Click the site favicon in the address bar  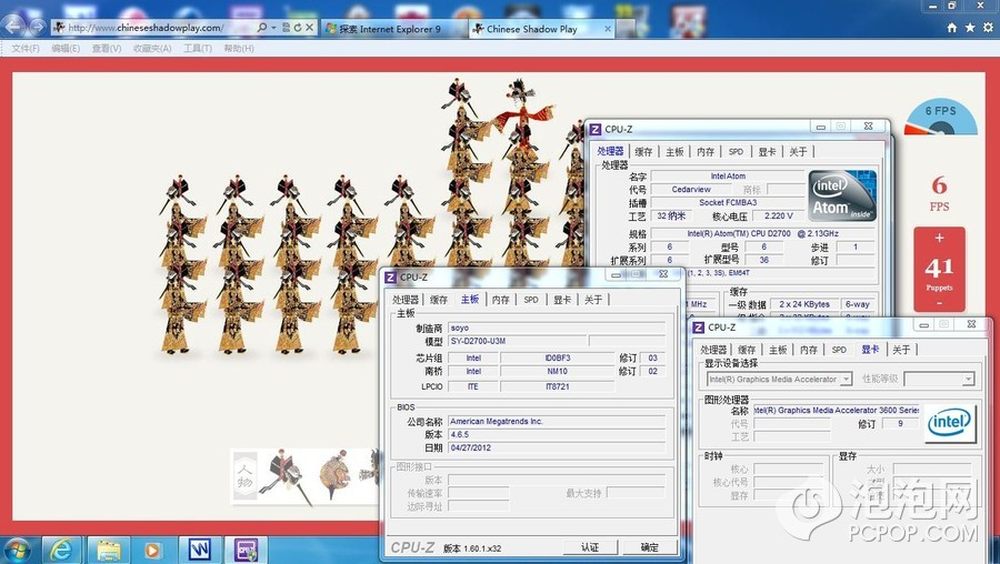click(x=59, y=27)
